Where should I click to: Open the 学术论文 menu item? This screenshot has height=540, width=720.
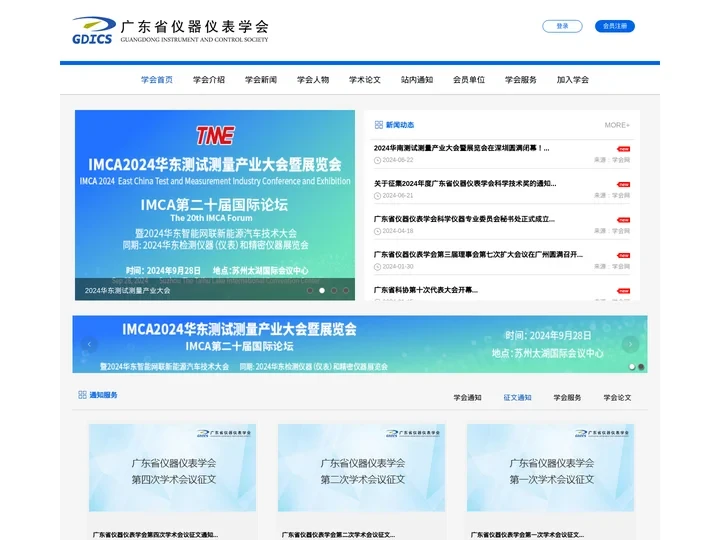(x=365, y=79)
